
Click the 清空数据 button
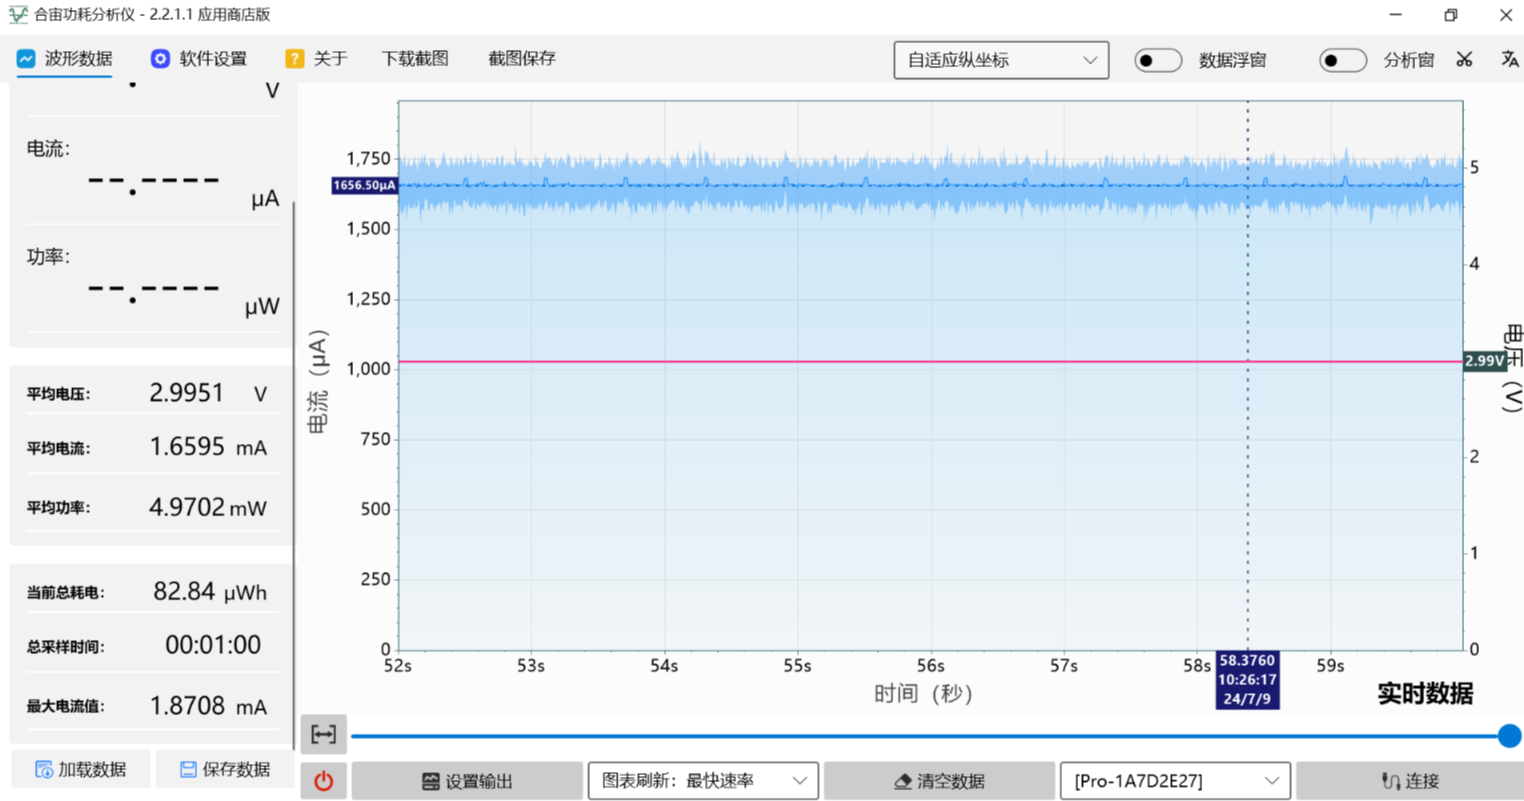point(939,781)
